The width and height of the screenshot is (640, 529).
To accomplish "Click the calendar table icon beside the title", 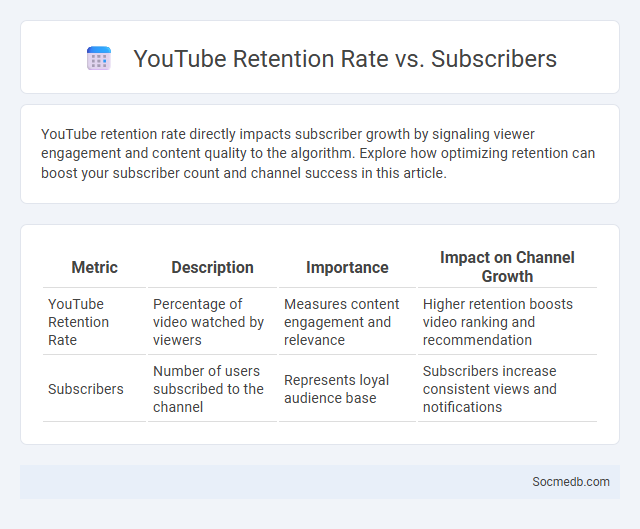I will click(99, 58).
